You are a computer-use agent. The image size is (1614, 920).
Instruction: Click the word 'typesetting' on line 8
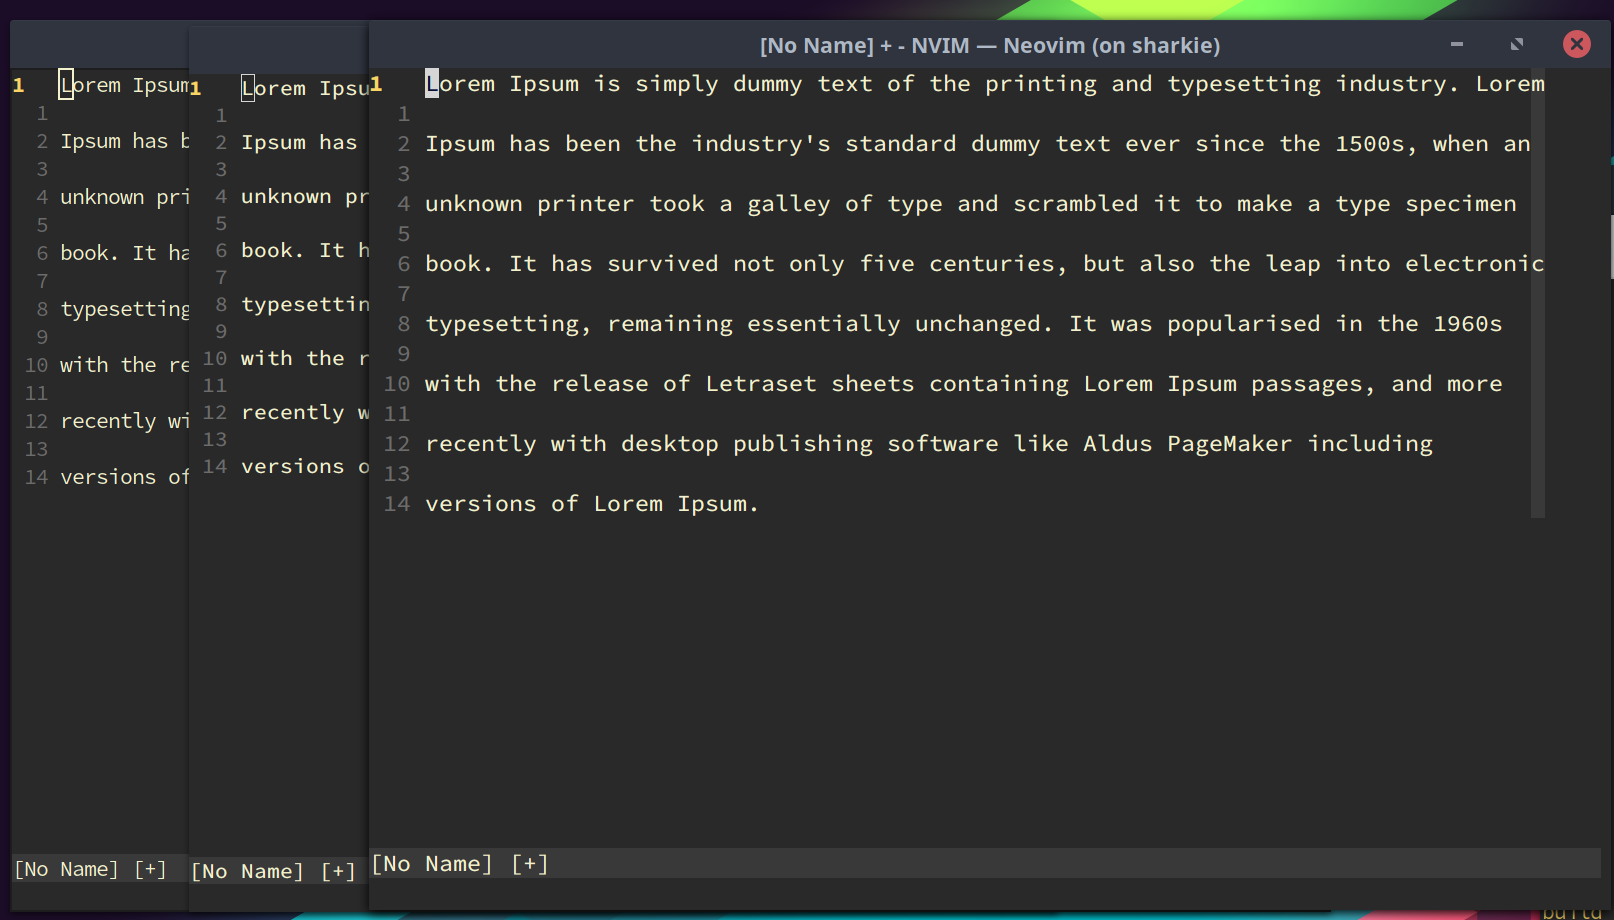tap(504, 323)
